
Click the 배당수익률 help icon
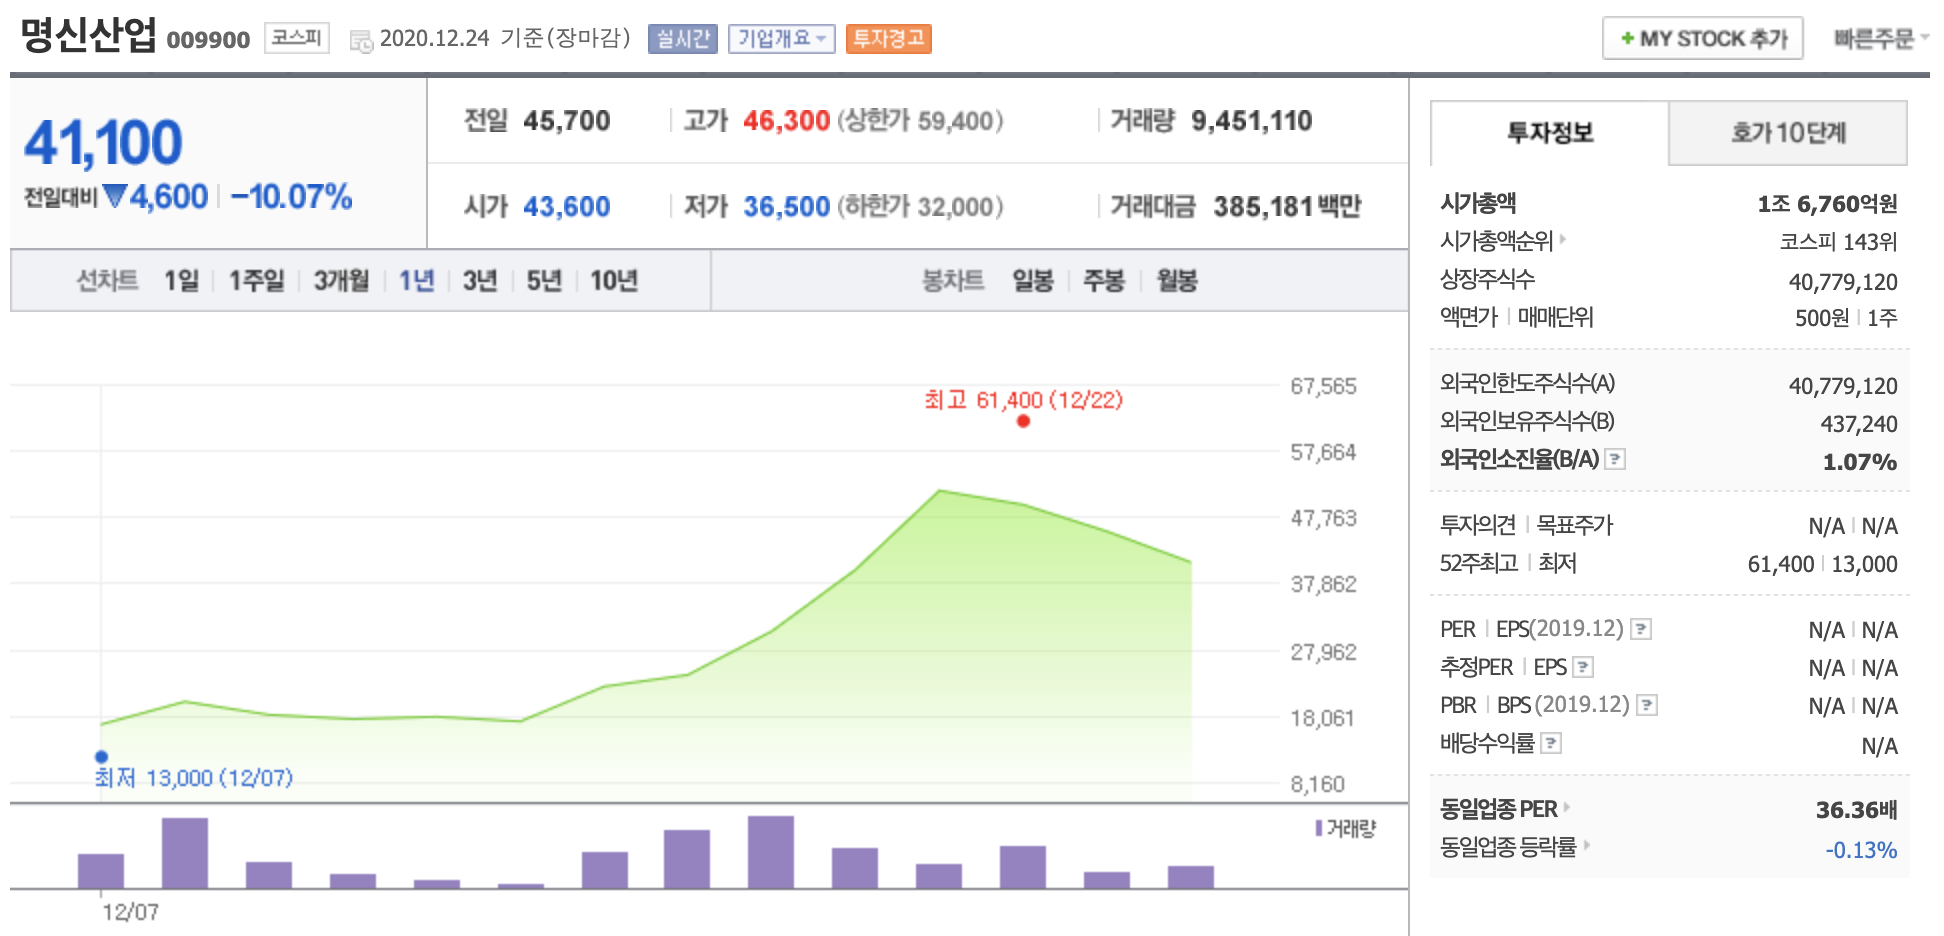[x=1552, y=743]
